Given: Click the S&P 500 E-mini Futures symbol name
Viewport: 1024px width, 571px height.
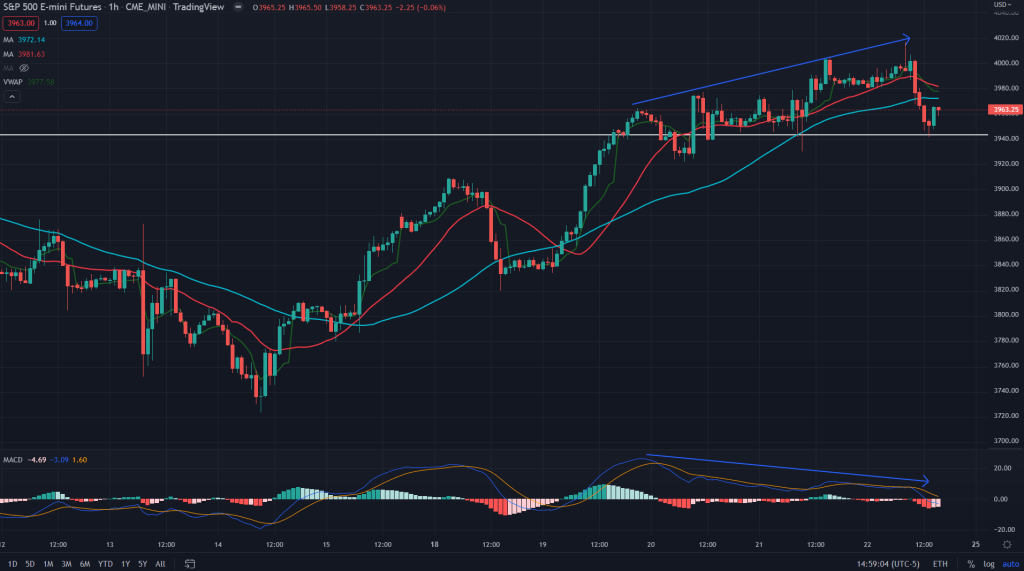Looking at the screenshot, I should [50, 8].
